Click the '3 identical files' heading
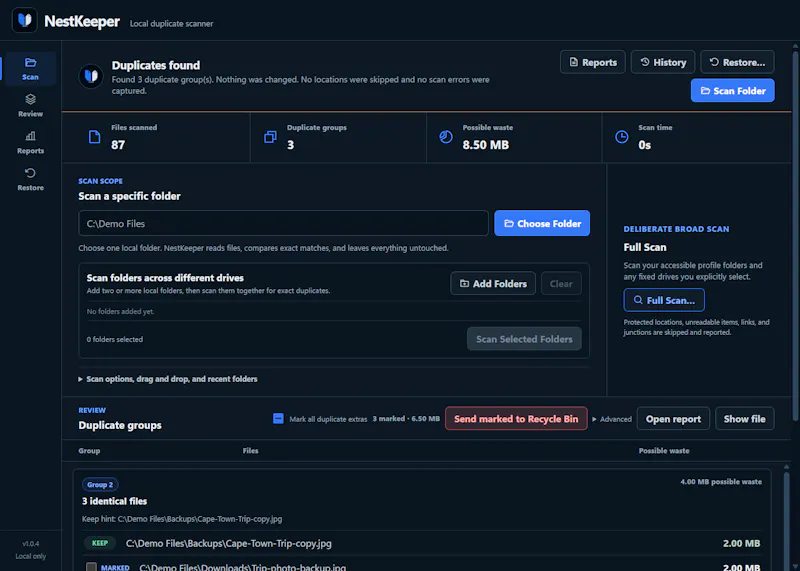 pos(114,501)
